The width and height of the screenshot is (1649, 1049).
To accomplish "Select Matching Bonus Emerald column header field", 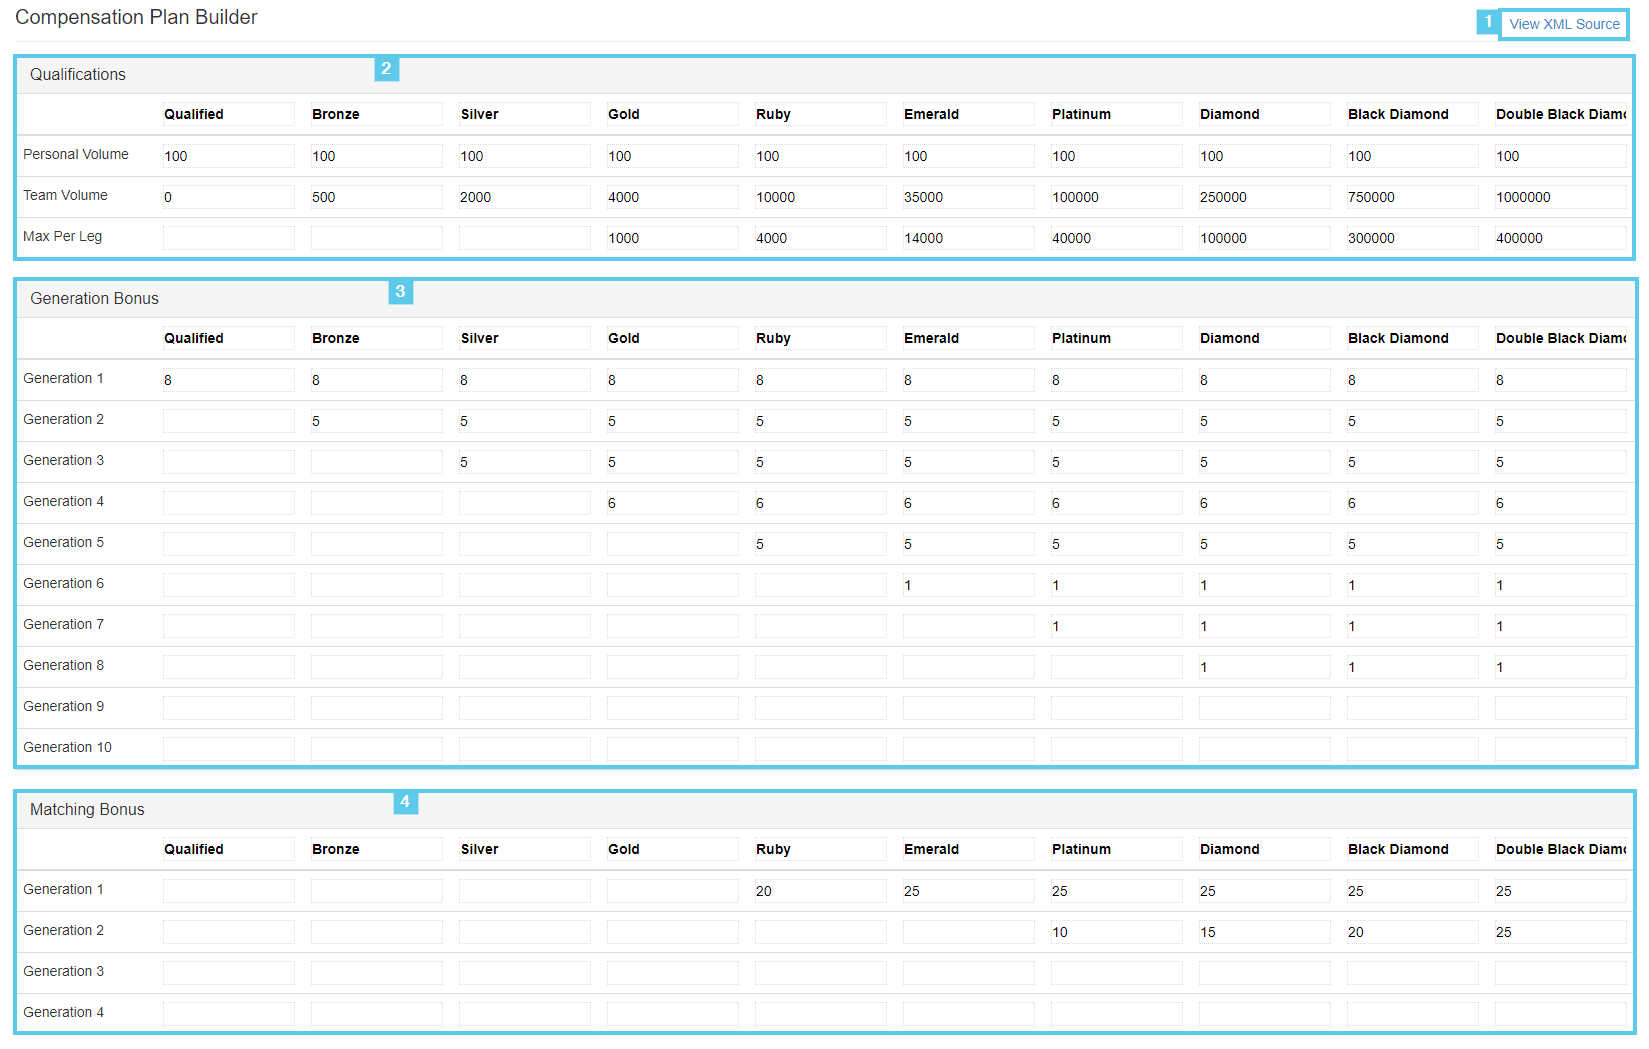I will click(x=969, y=849).
